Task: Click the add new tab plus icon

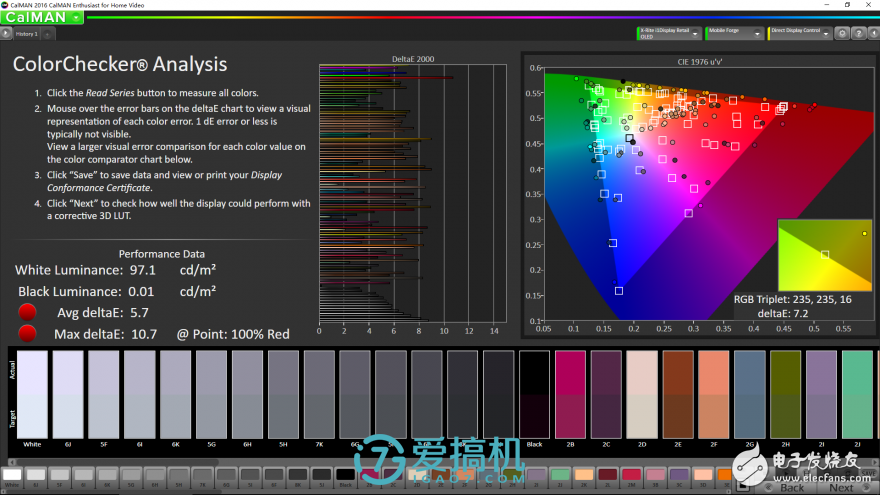Action: point(48,34)
